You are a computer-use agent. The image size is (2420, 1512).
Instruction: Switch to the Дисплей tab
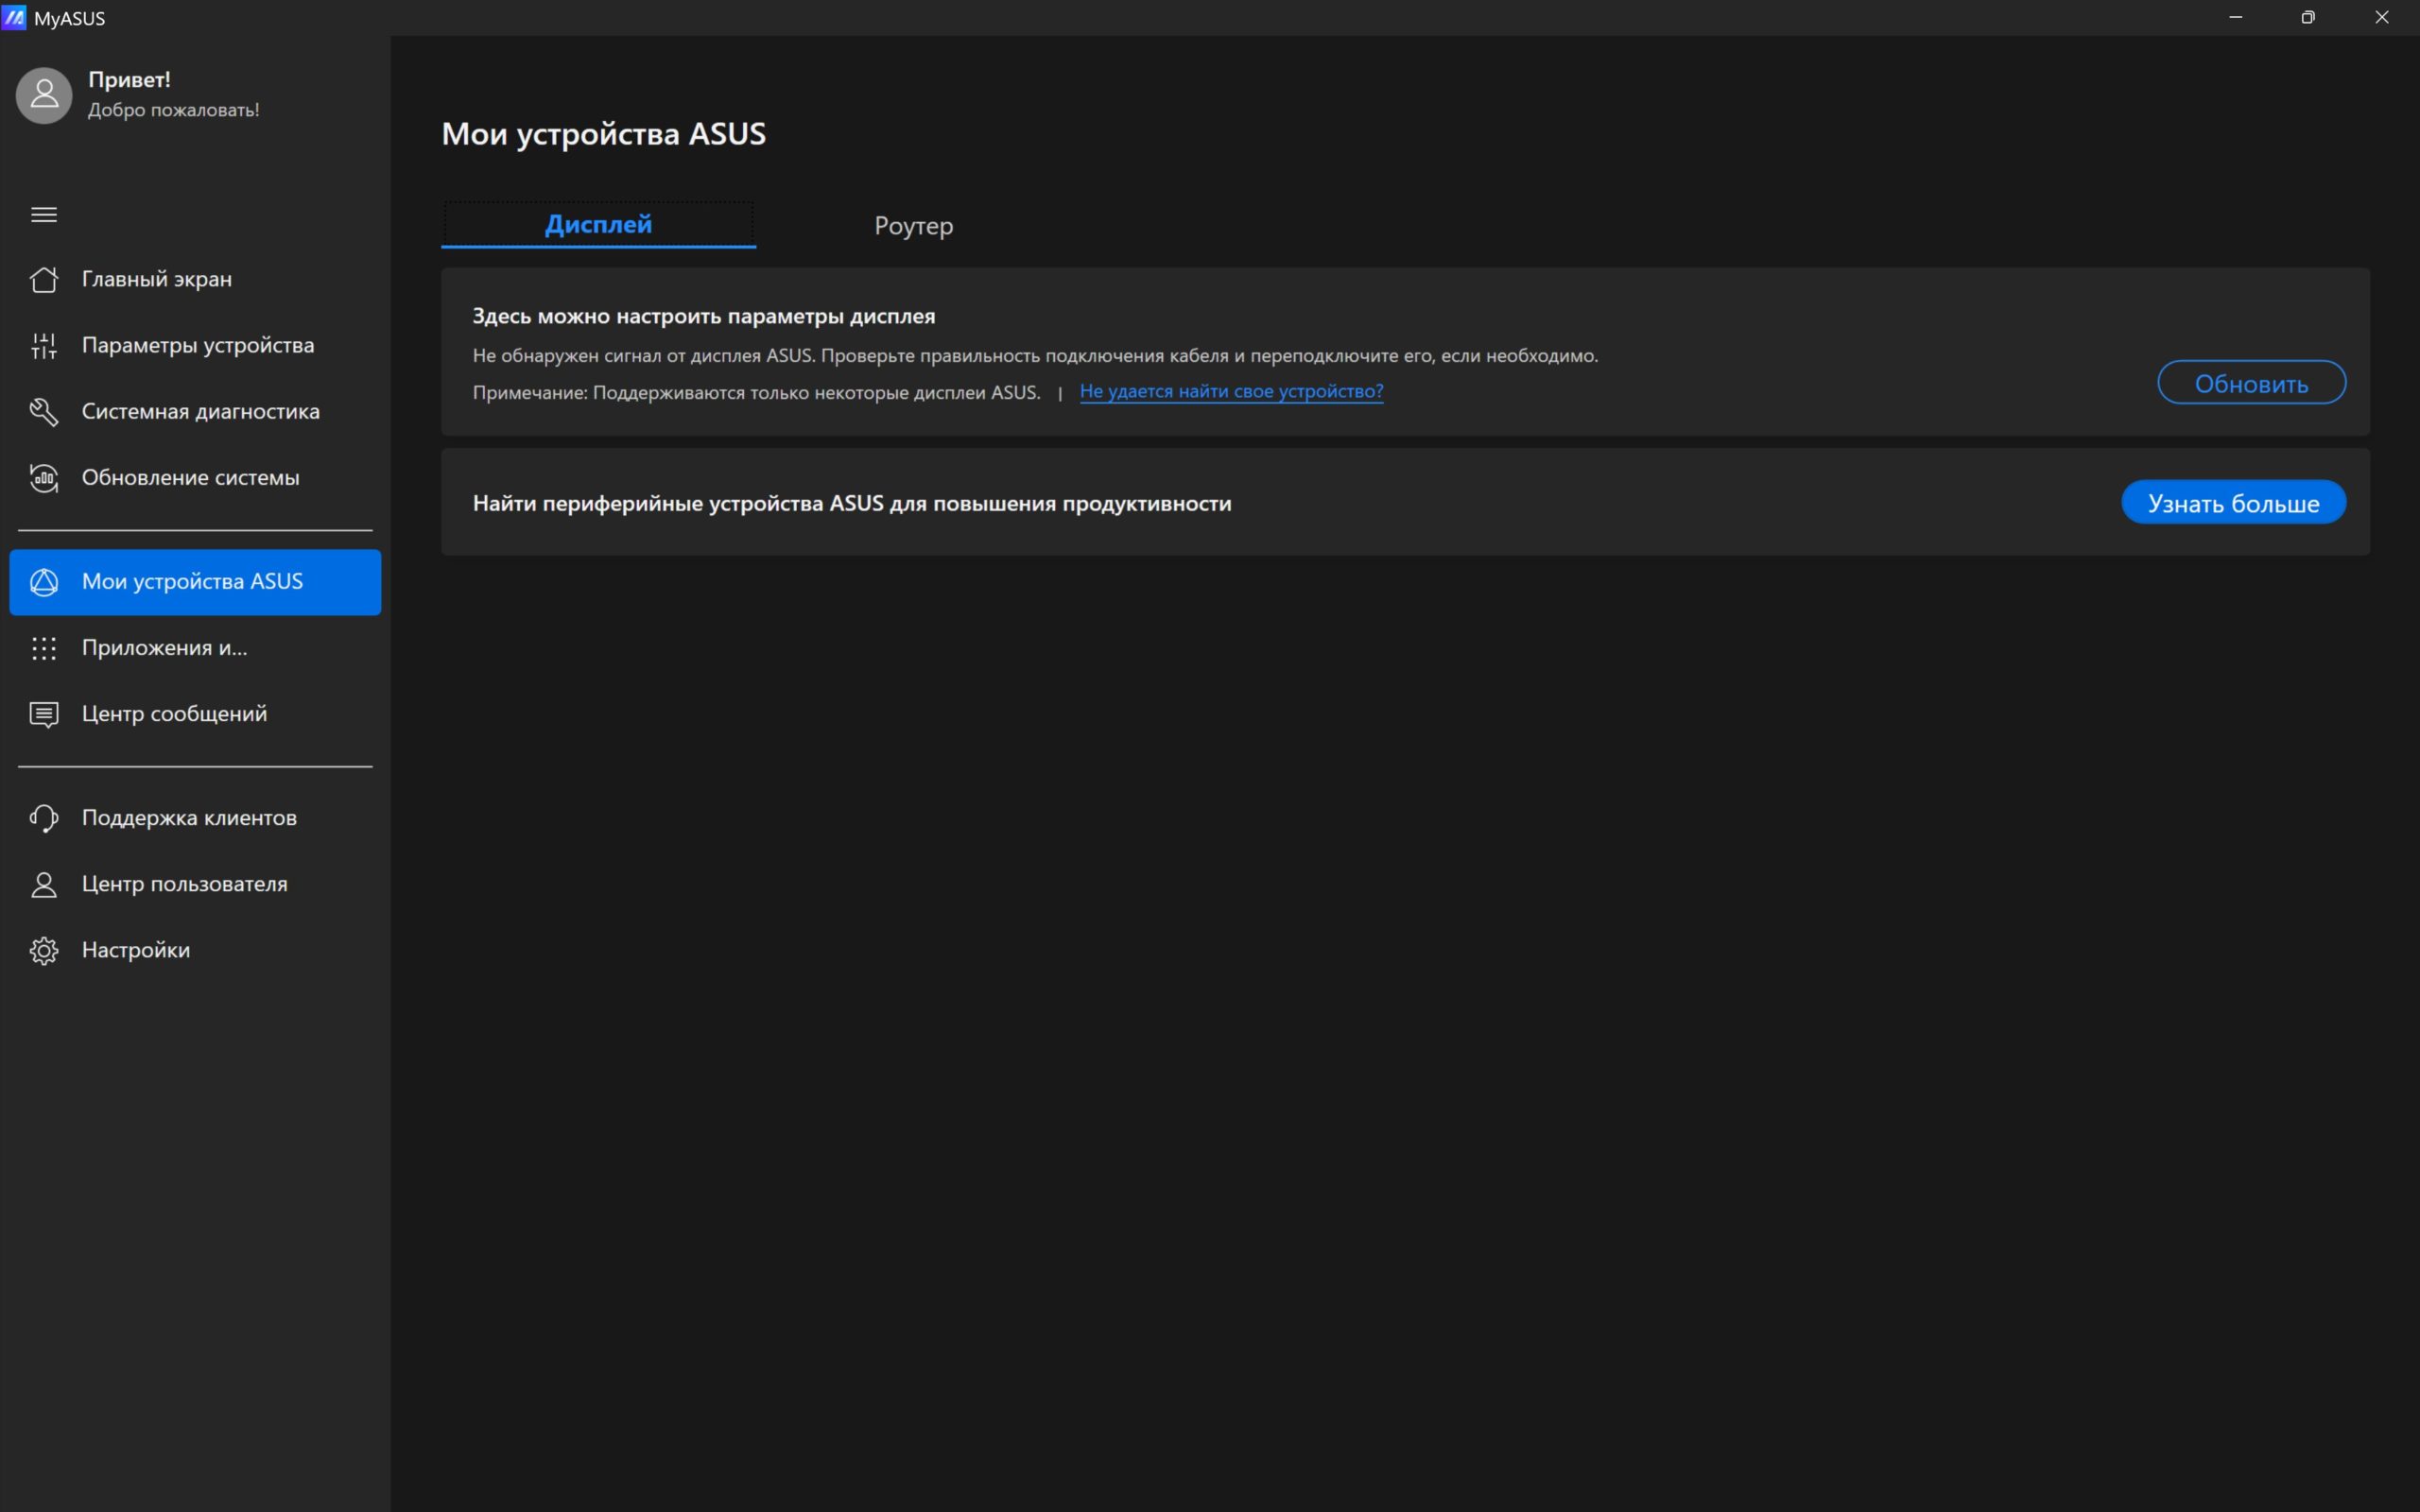click(598, 225)
